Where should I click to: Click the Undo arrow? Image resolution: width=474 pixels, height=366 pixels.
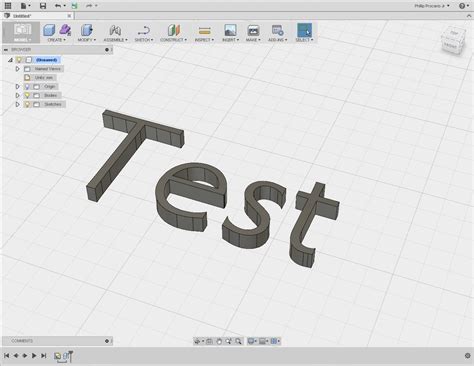pyautogui.click(x=58, y=6)
